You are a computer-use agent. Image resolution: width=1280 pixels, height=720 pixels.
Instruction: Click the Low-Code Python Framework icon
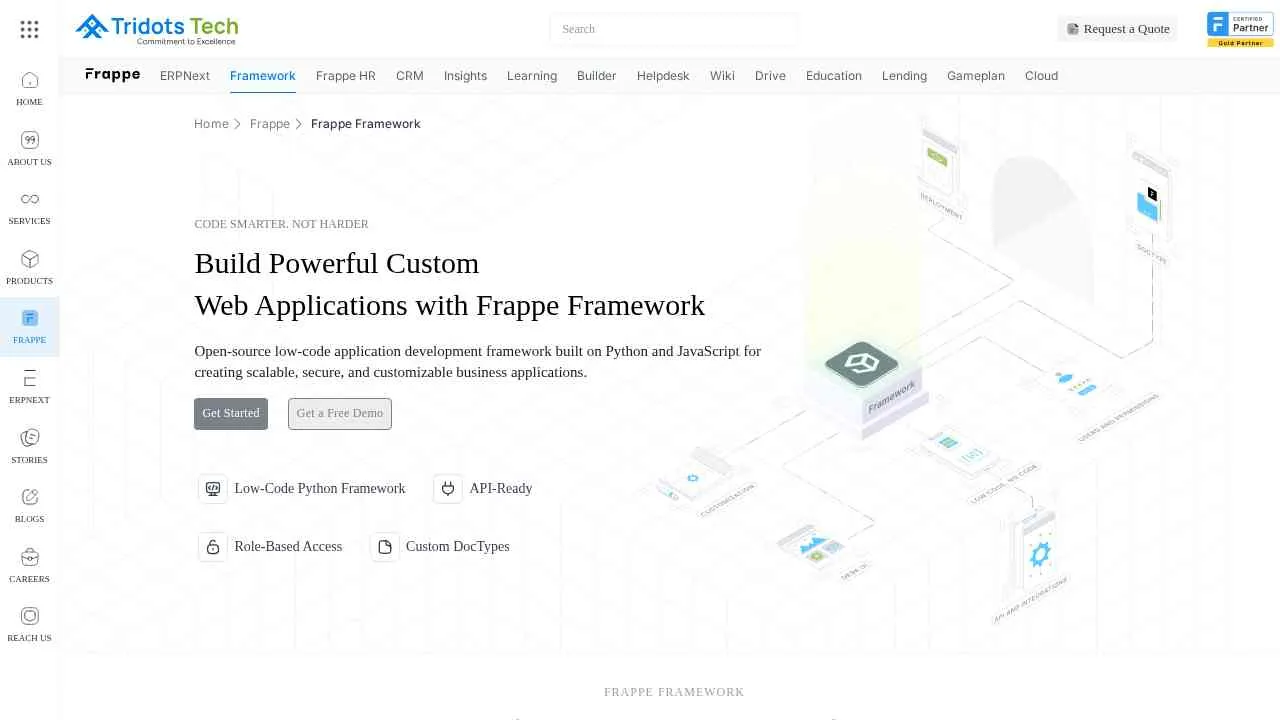tap(213, 489)
